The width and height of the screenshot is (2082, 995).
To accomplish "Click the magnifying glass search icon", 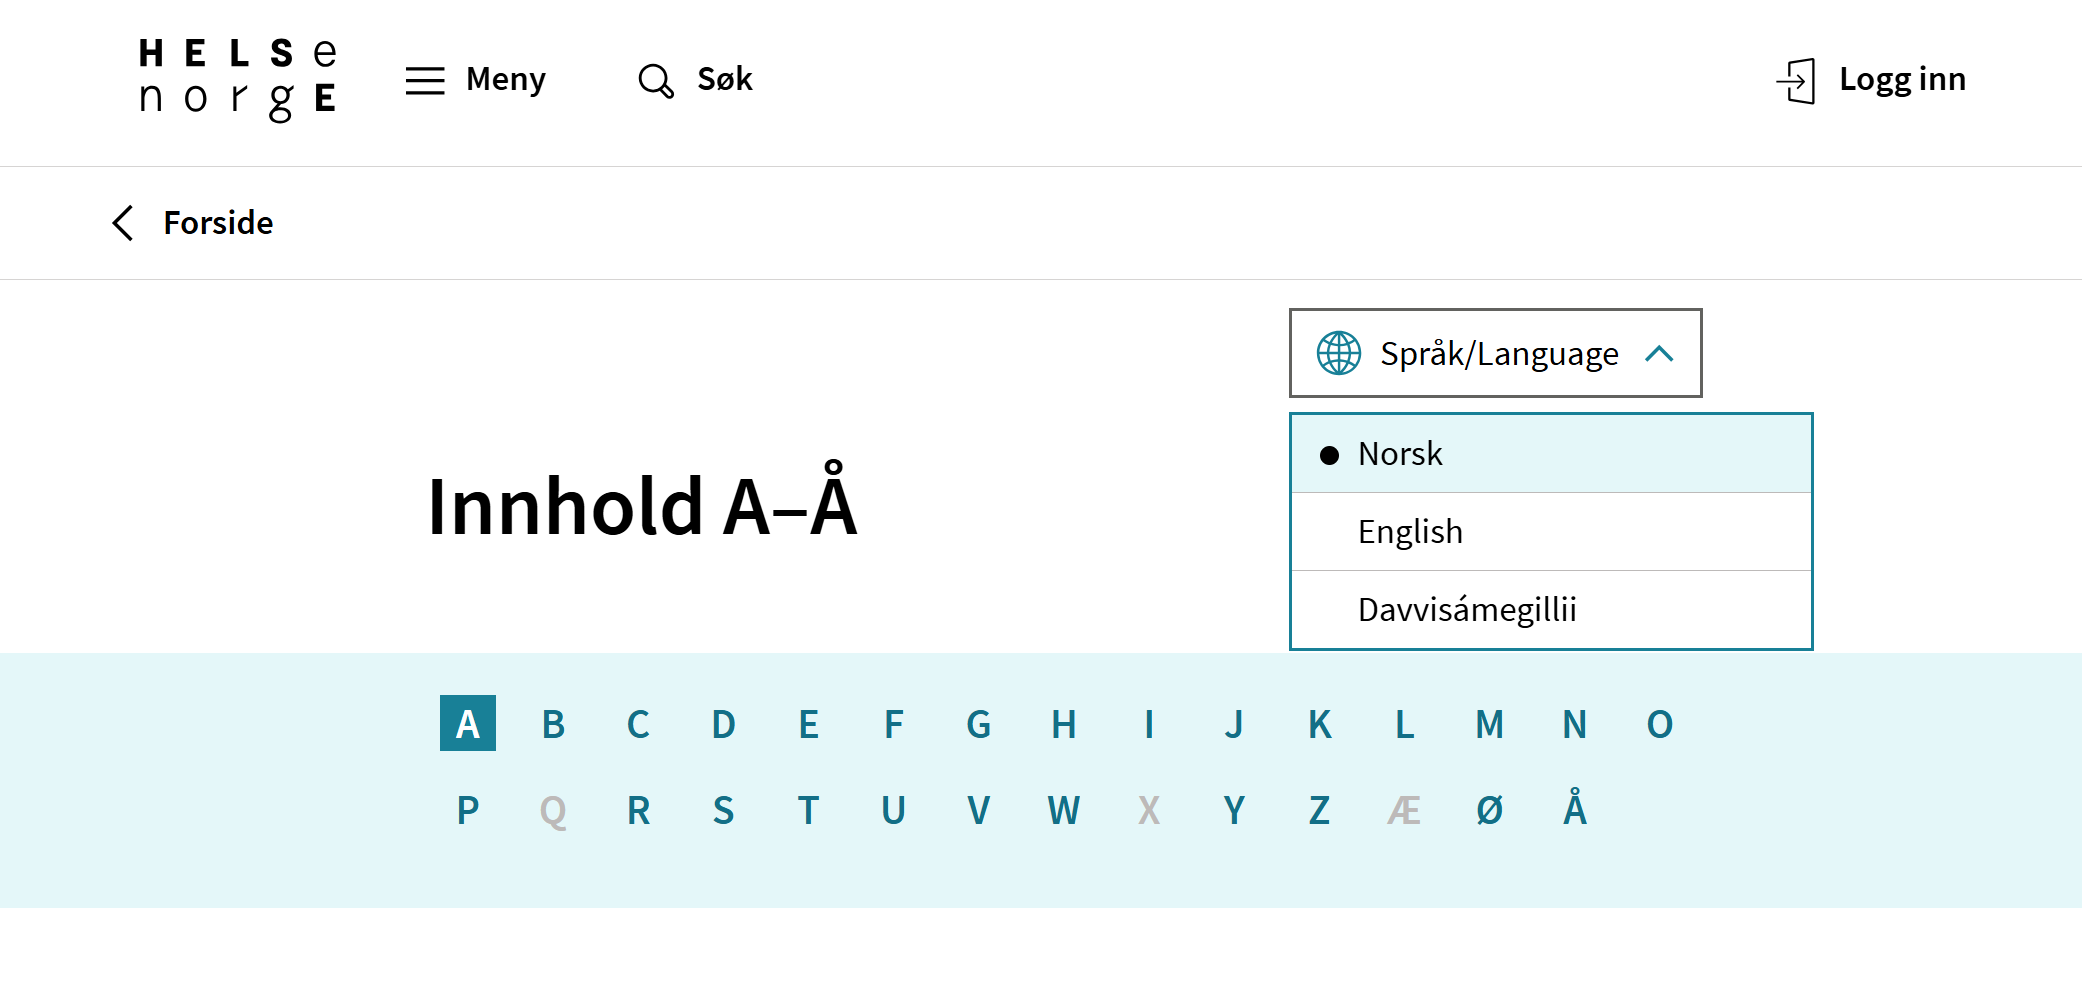I will pyautogui.click(x=656, y=80).
